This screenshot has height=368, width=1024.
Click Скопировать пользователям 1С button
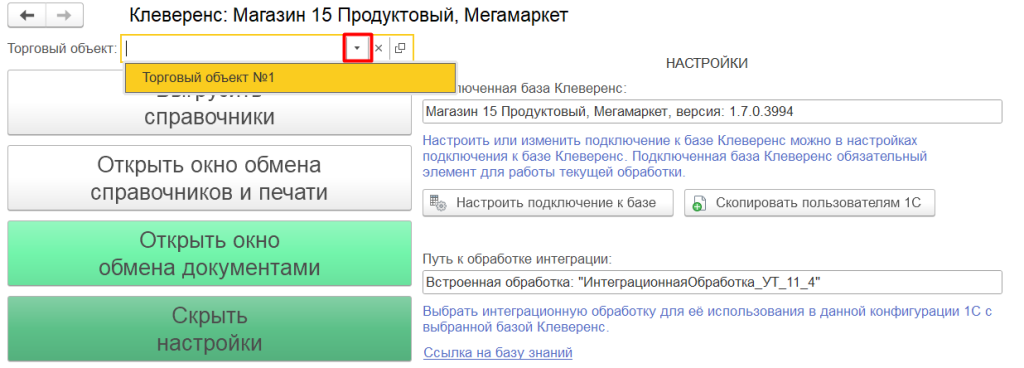click(810, 202)
